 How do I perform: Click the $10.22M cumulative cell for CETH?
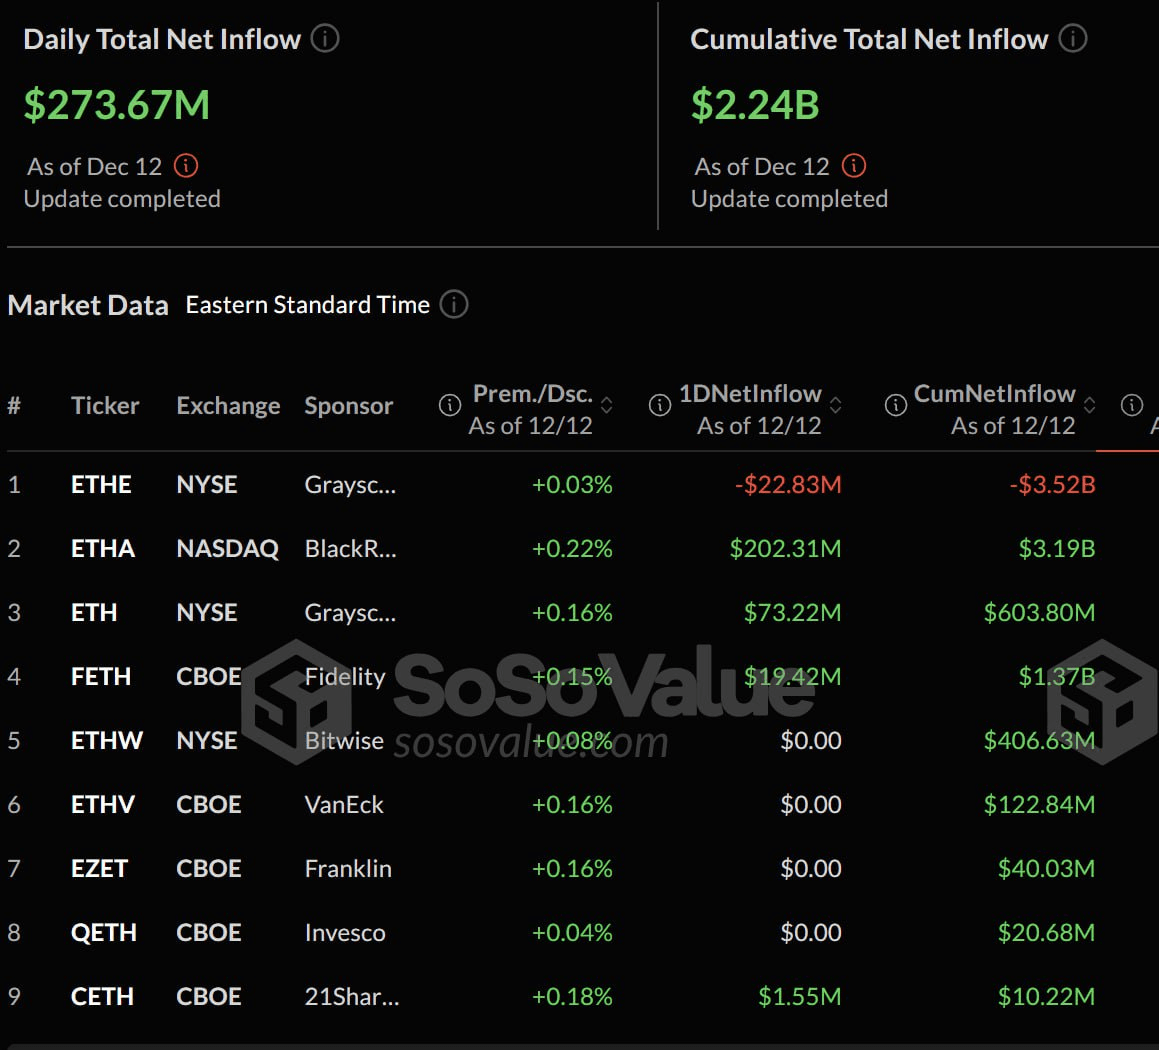(x=1047, y=997)
